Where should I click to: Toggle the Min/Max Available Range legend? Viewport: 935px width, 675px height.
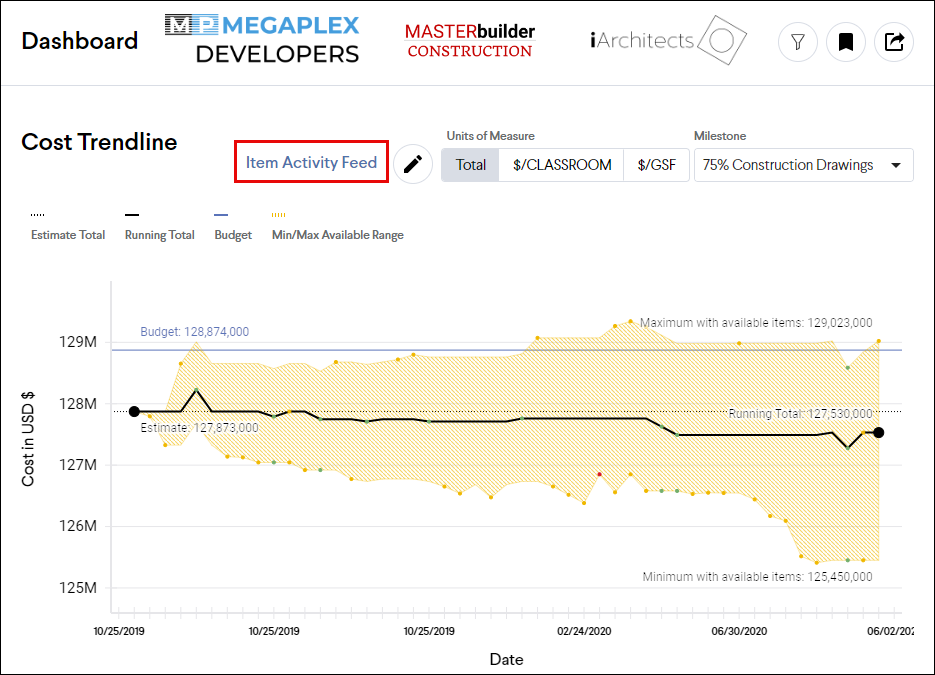coord(337,235)
